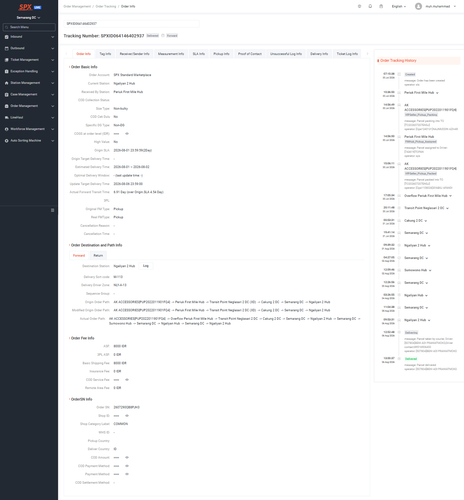464x500 pixels.
Task: Show the hidden Shop ID value
Action: [127, 416]
